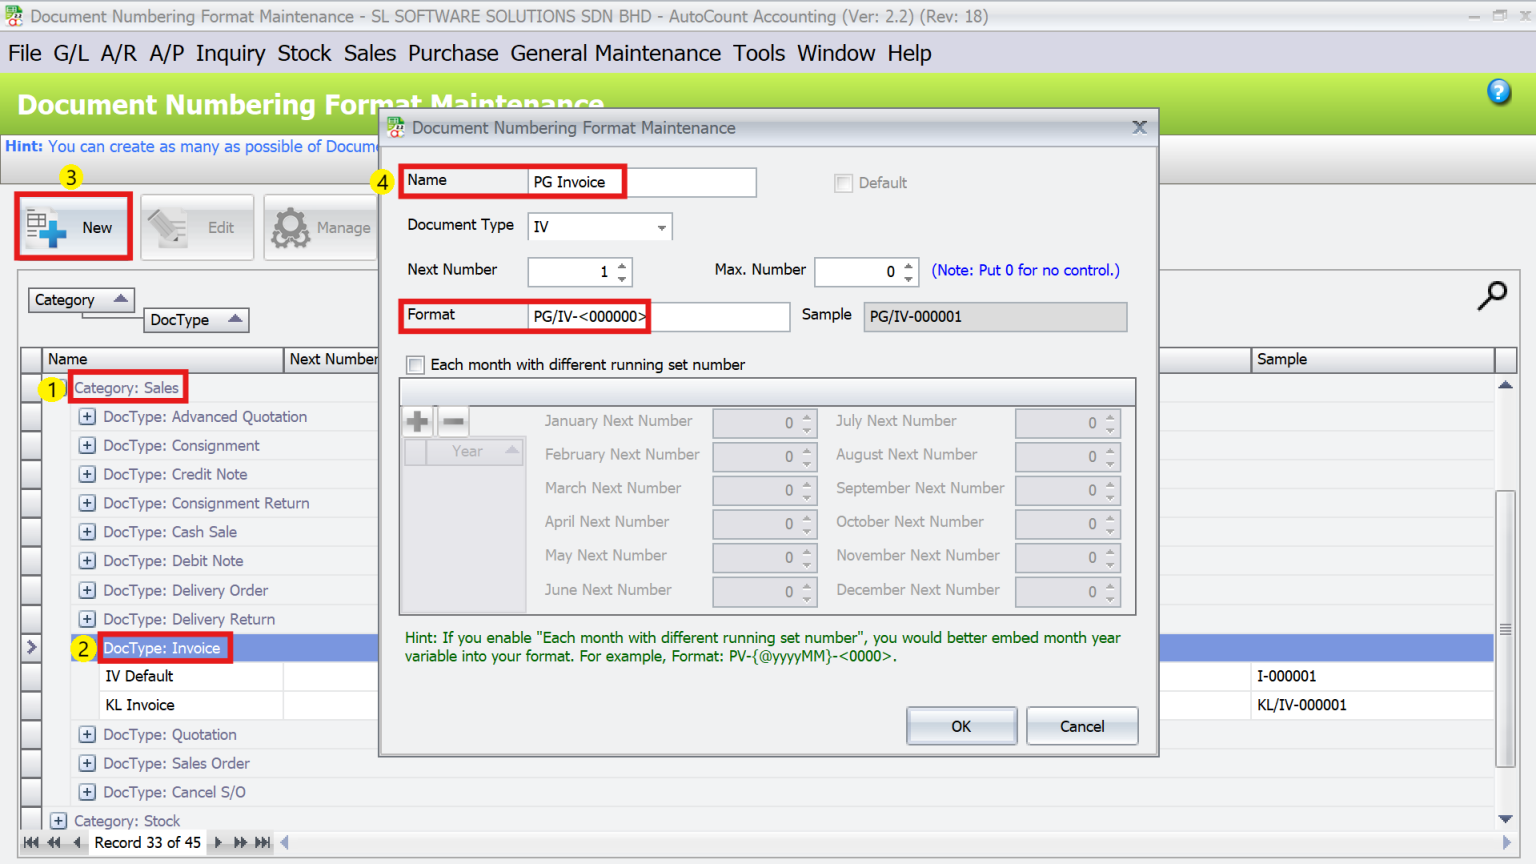This screenshot has width=1536, height=864.
Task: Open the General Maintenance menu
Action: pyautogui.click(x=615, y=53)
